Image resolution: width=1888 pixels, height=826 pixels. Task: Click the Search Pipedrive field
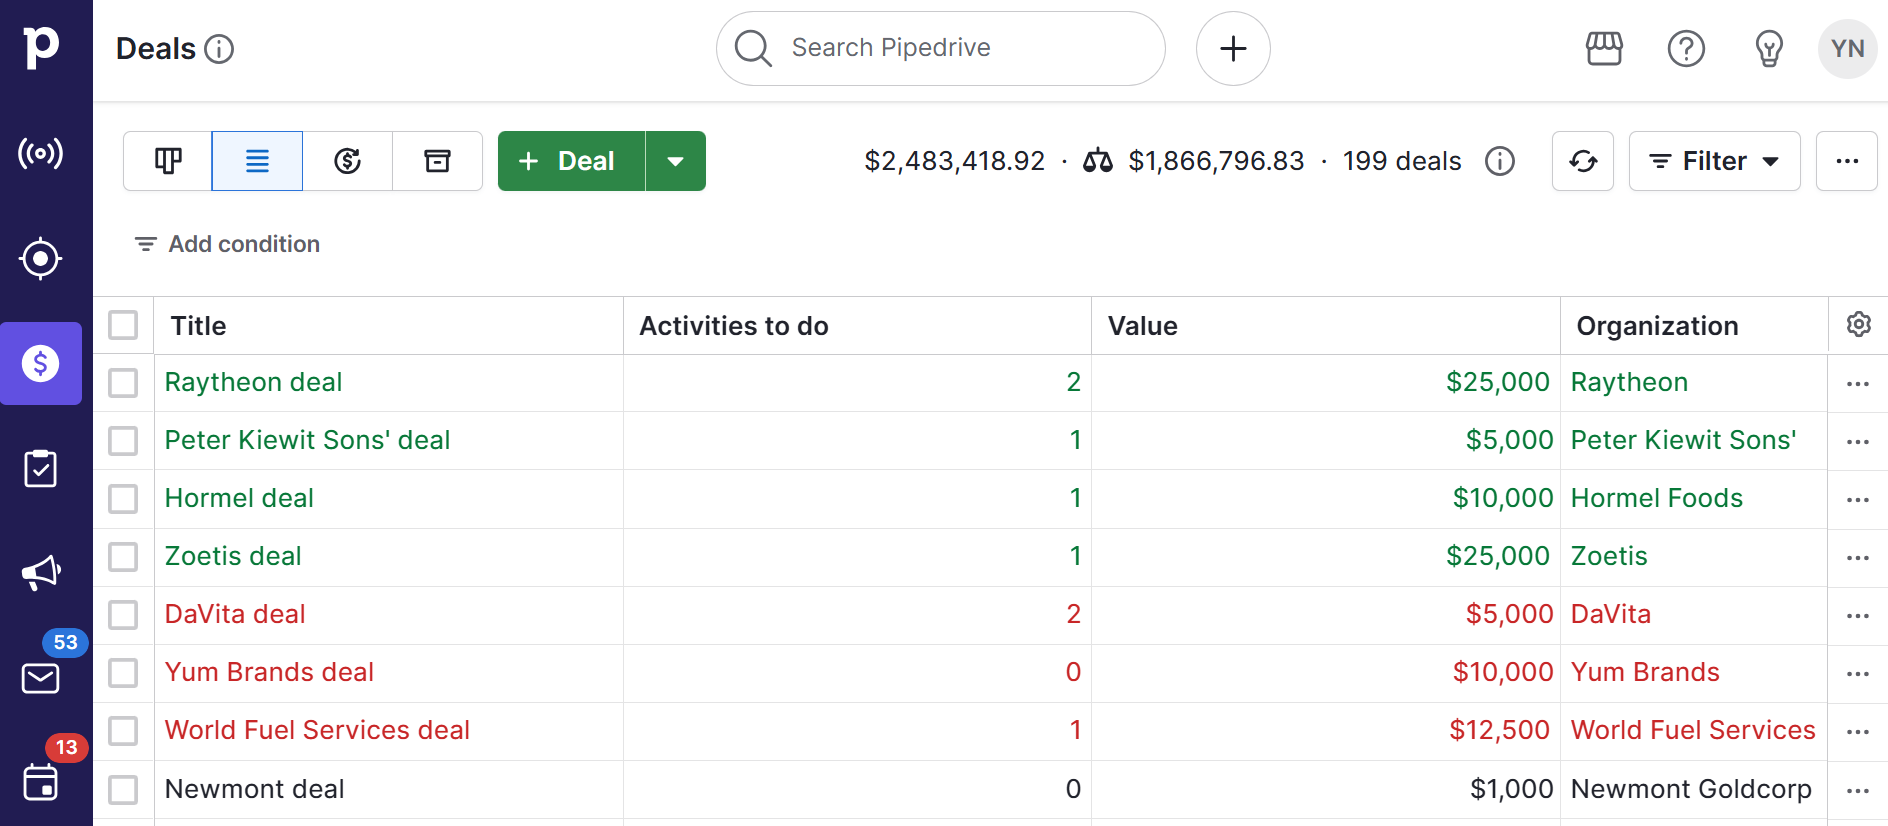pyautogui.click(x=940, y=48)
